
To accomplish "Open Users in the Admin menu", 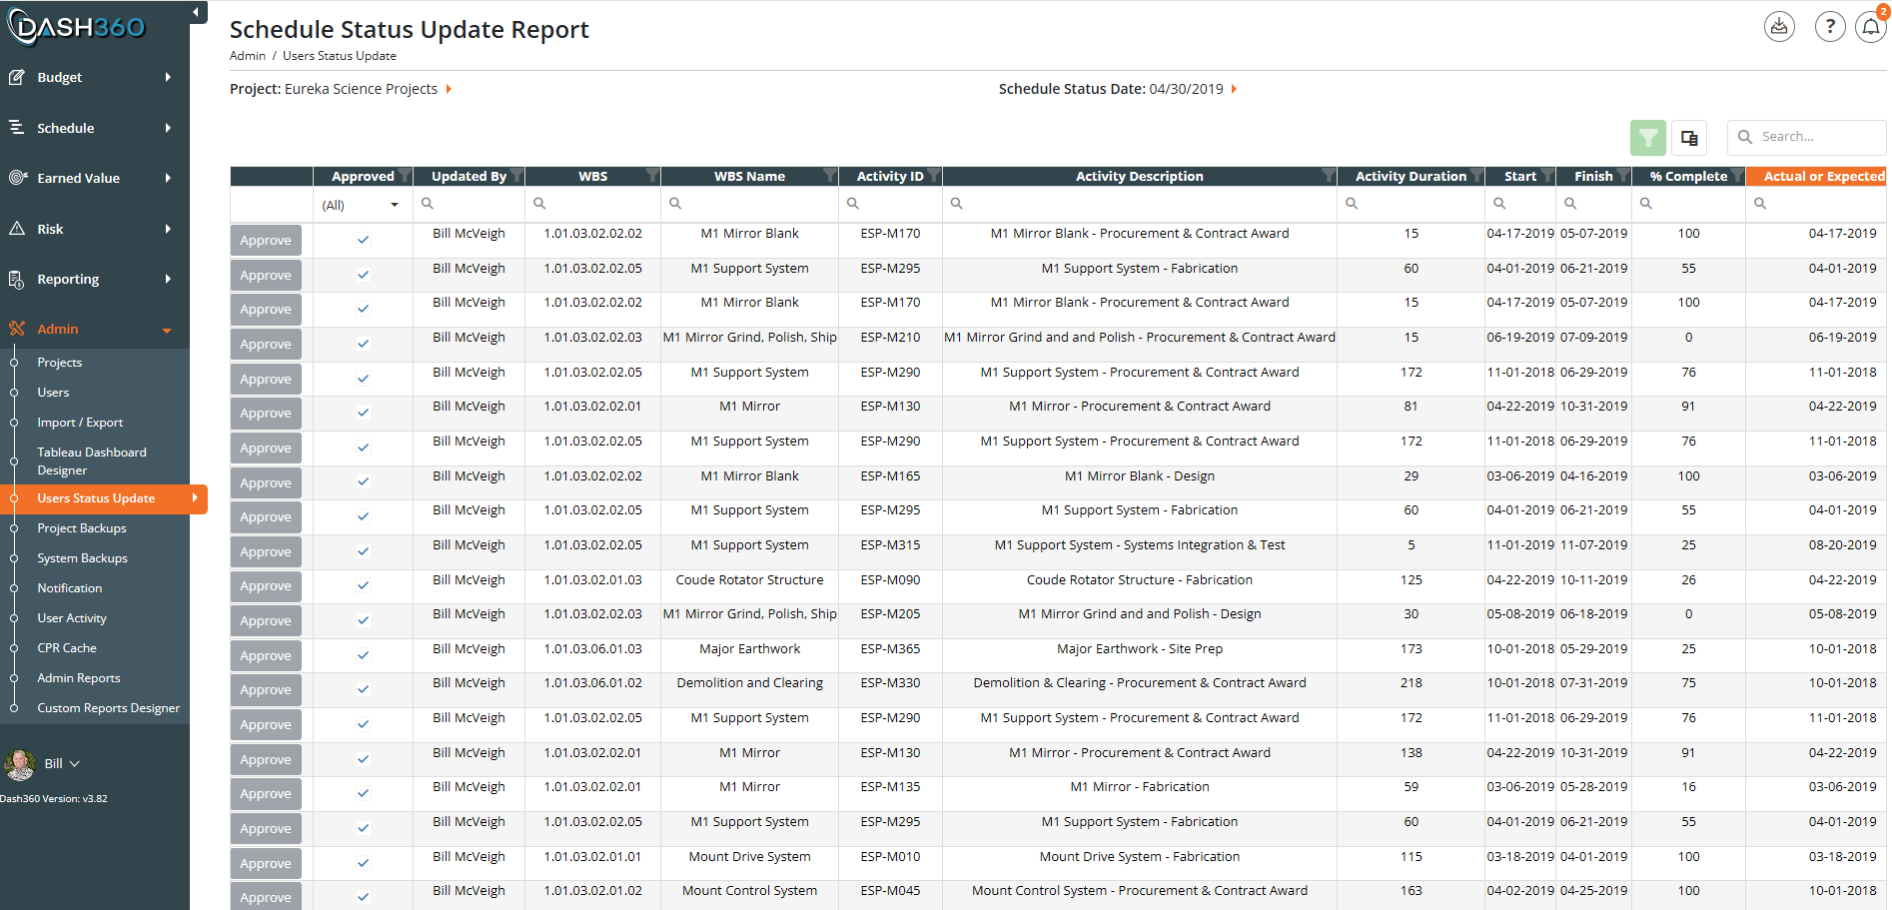I will point(53,393).
